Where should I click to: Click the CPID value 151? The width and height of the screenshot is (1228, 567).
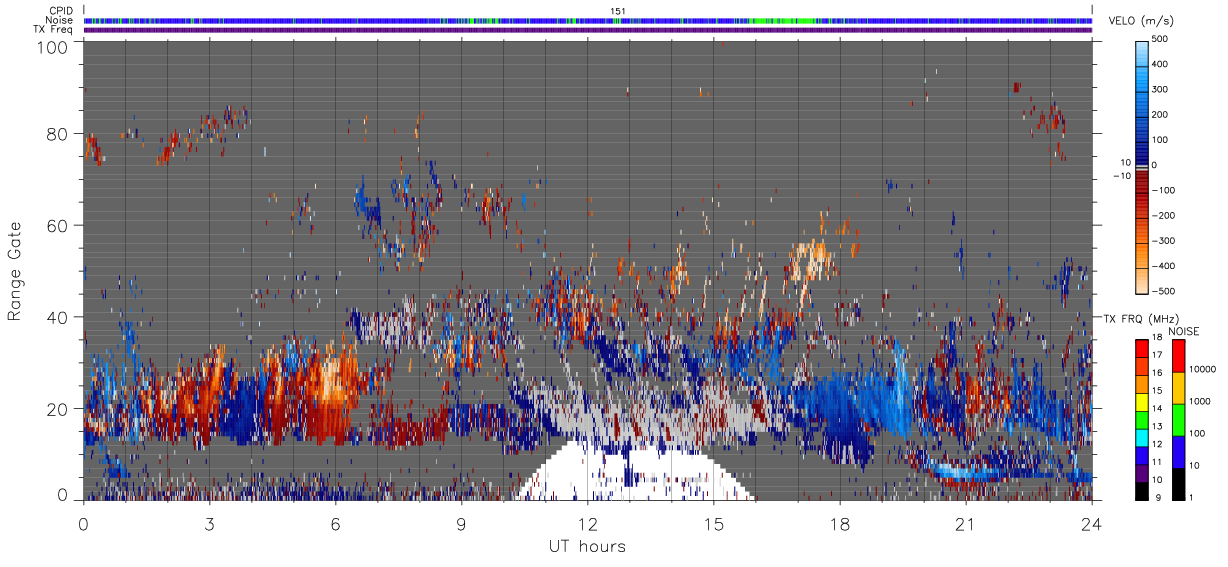pos(618,11)
